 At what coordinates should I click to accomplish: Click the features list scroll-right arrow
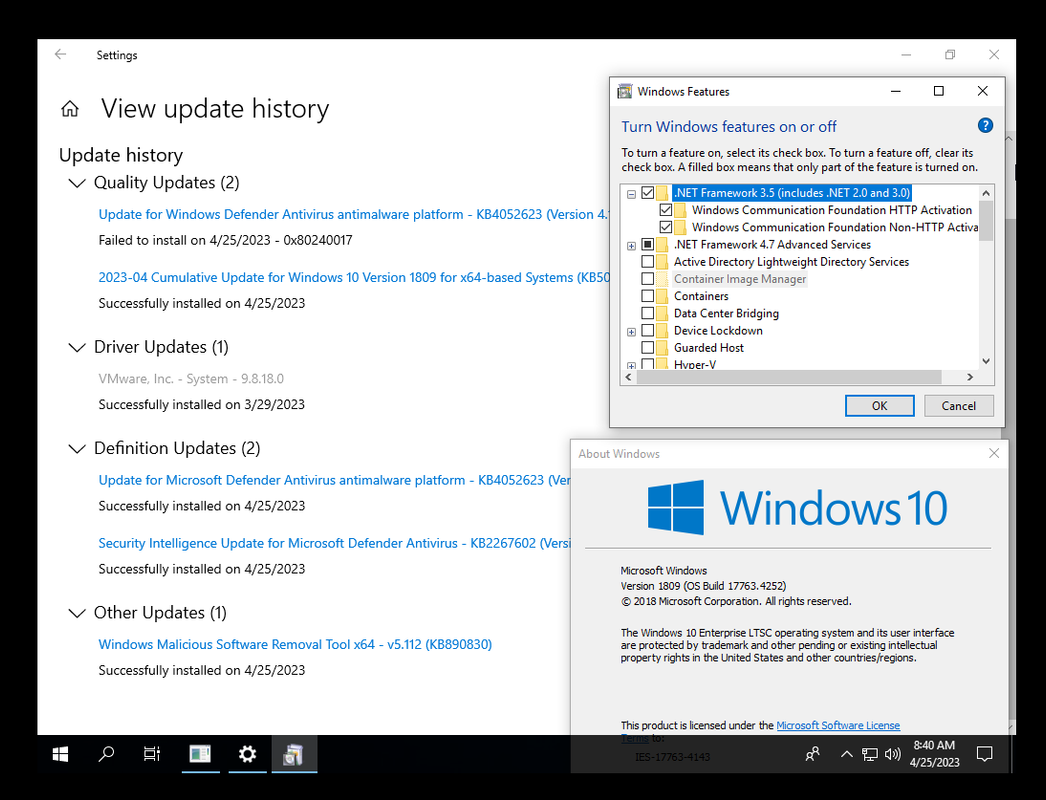[x=970, y=377]
